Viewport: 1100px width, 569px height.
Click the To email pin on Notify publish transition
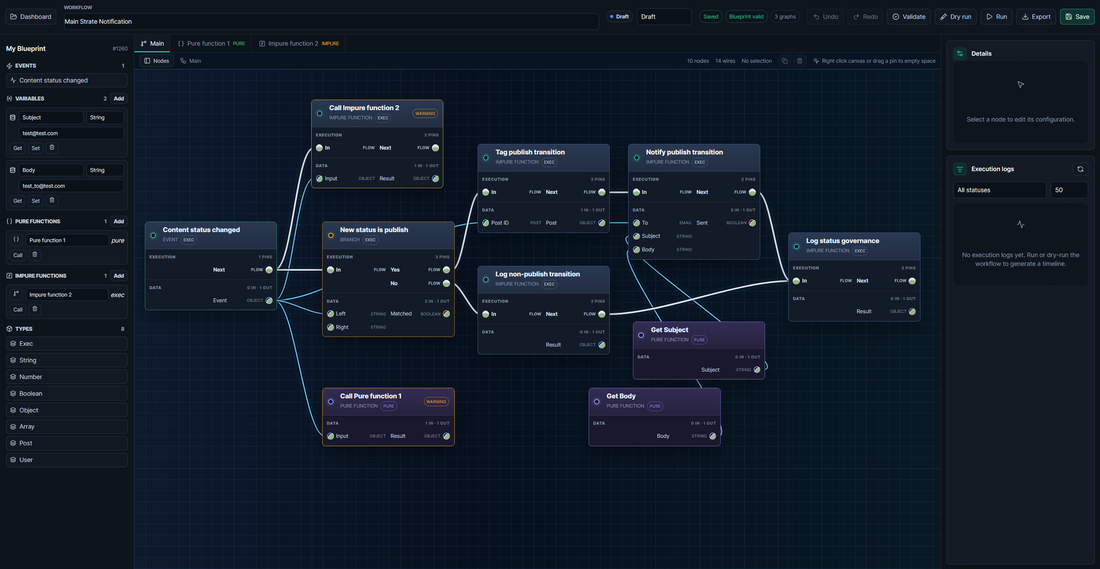(x=636, y=223)
